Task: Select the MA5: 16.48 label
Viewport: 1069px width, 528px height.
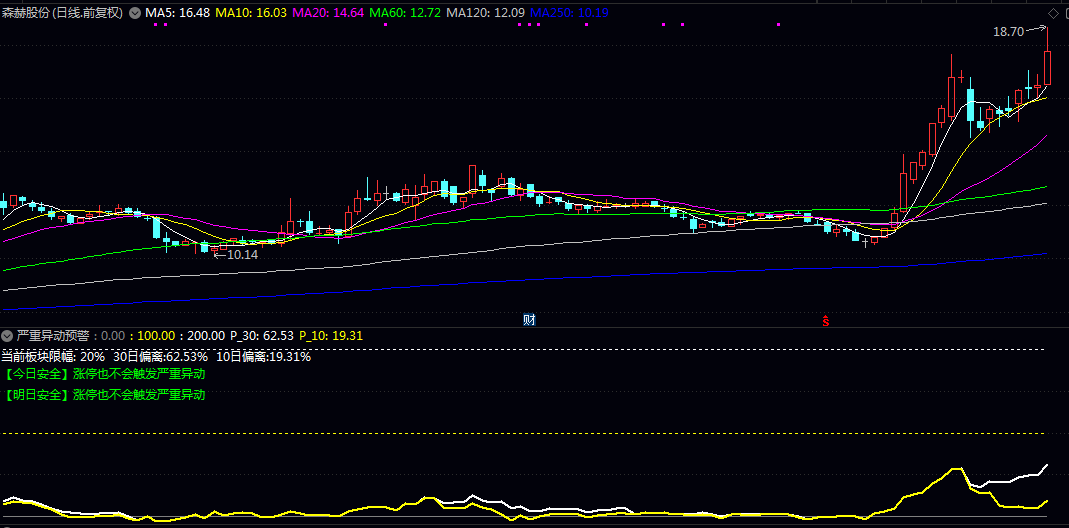Action: tap(177, 13)
